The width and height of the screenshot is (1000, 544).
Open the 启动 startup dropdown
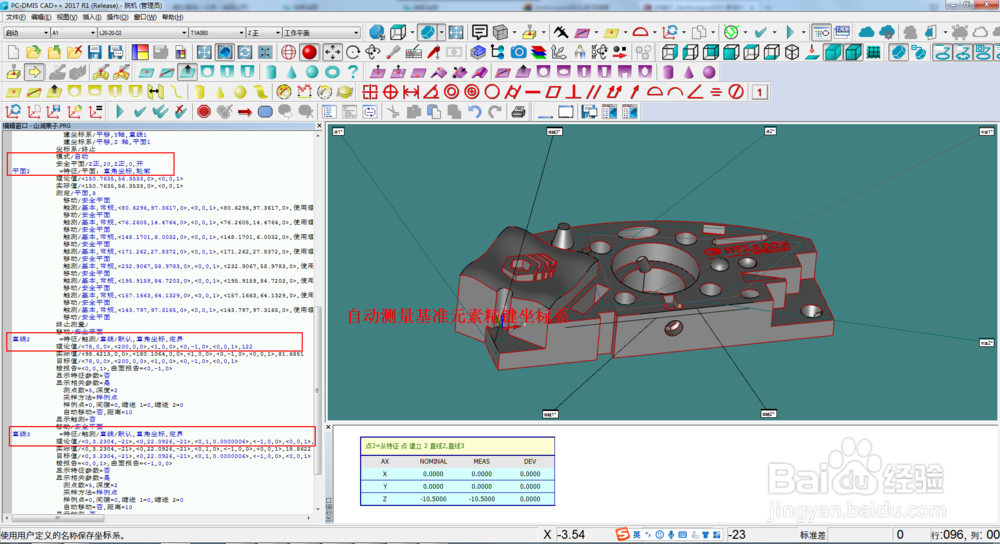[27, 33]
